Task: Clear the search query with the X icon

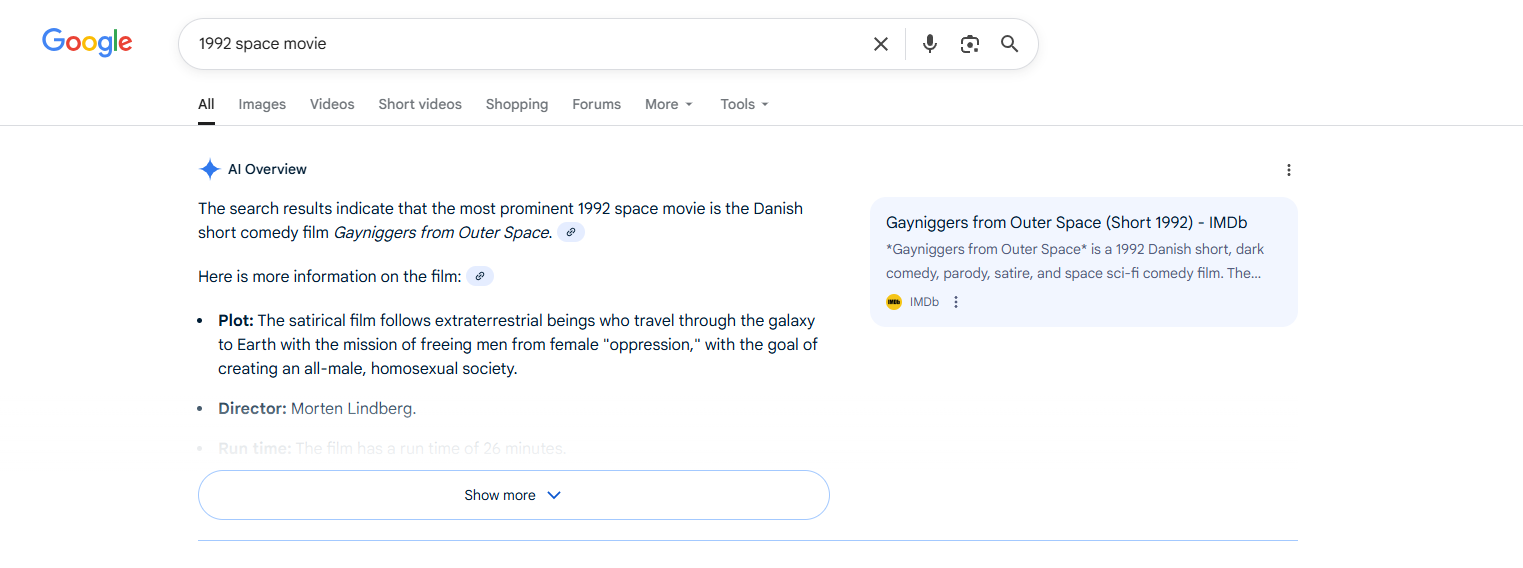Action: click(881, 44)
